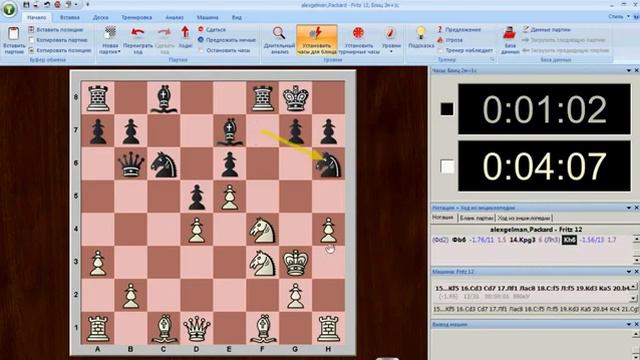This screenshot has width=640, height=360.
Task: Switch to the Доска ribbon tab
Action: point(100,18)
